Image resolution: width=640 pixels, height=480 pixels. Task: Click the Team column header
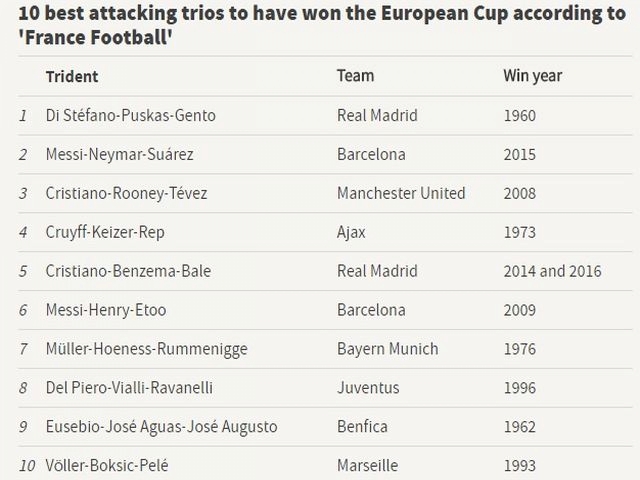click(355, 76)
